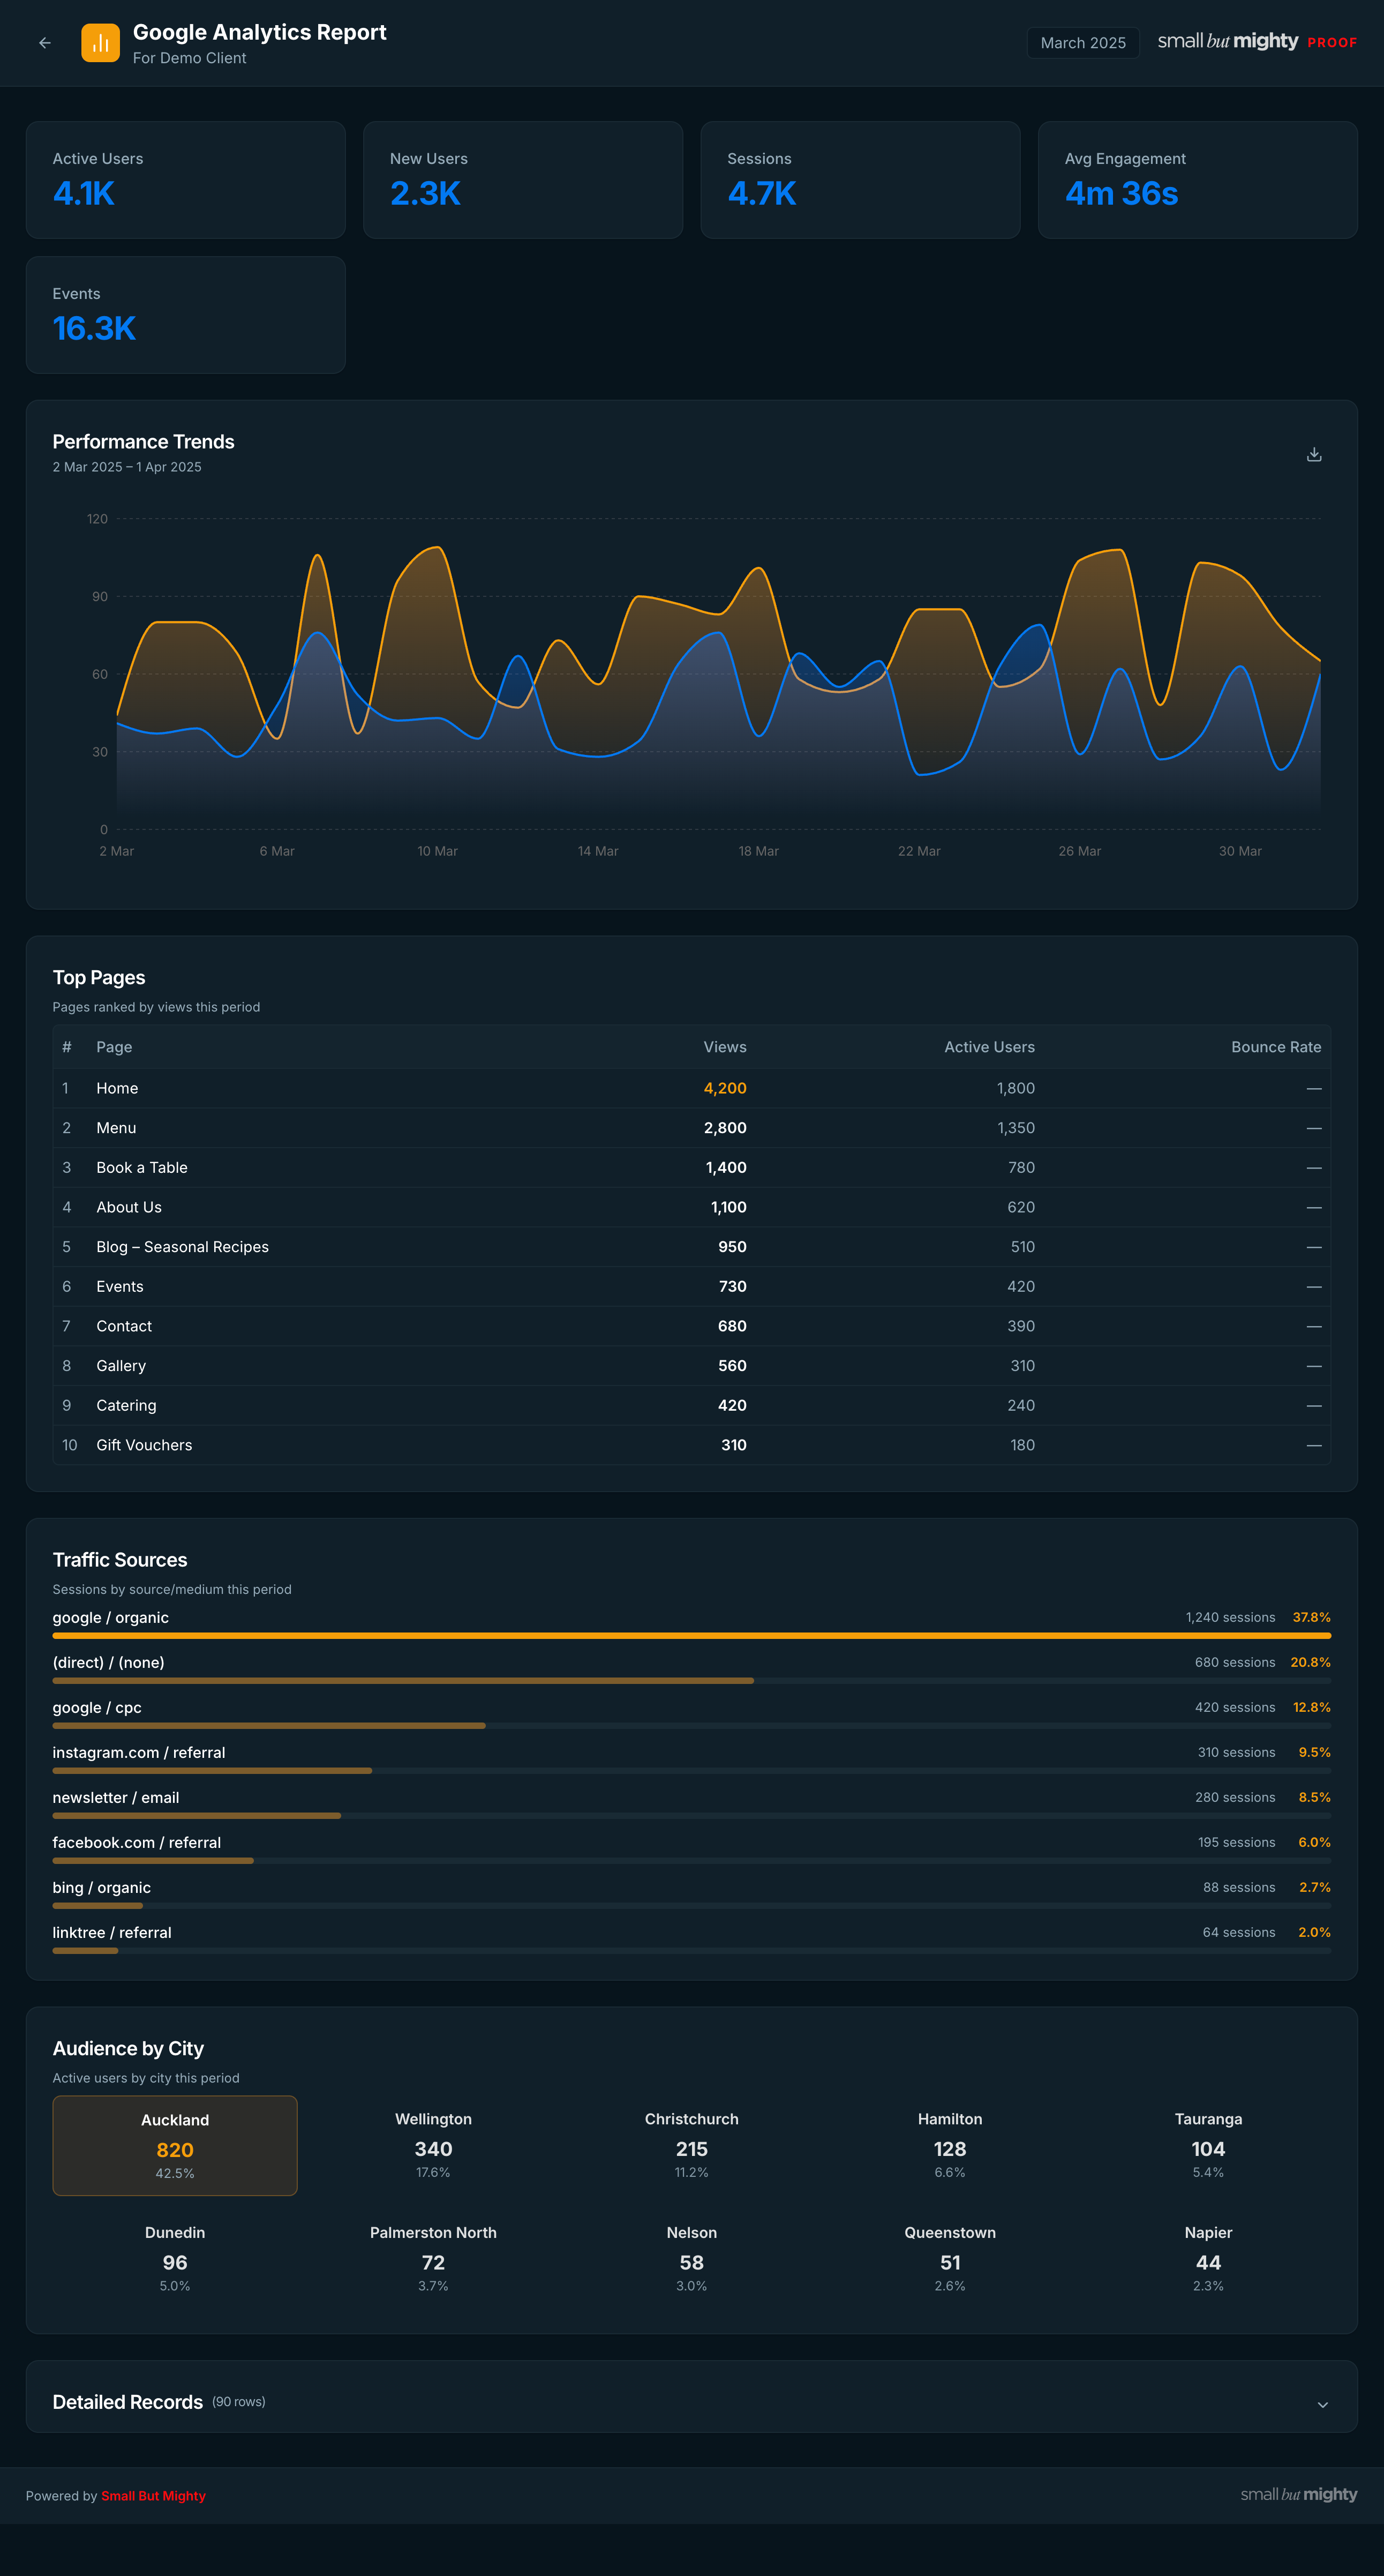This screenshot has height=2576, width=1384.
Task: Click the Small But Mighty footer link
Action: pyautogui.click(x=153, y=2496)
